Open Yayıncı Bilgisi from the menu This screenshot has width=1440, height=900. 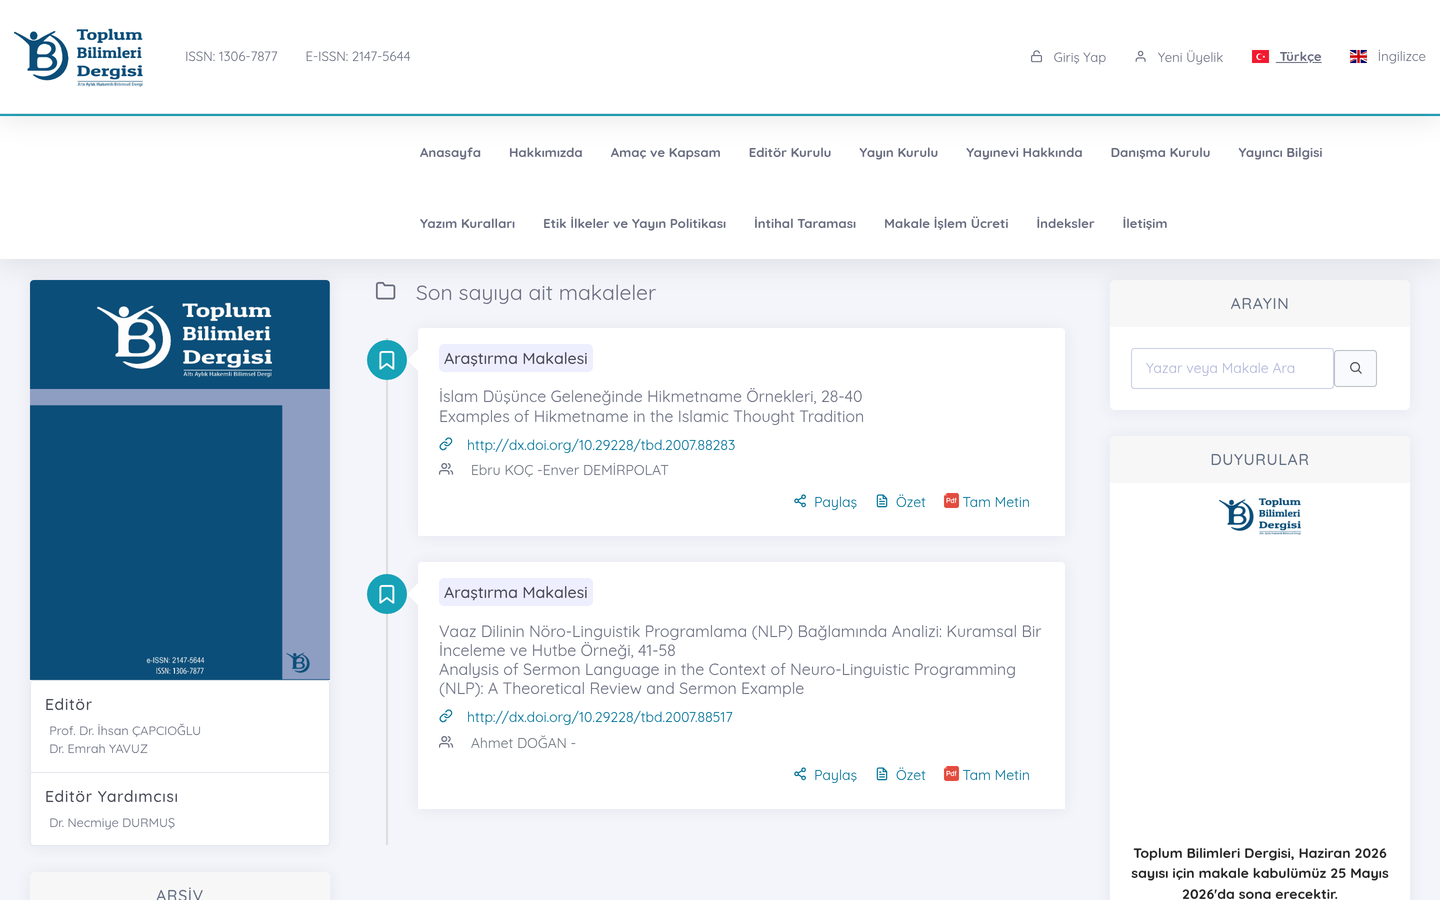coord(1280,153)
